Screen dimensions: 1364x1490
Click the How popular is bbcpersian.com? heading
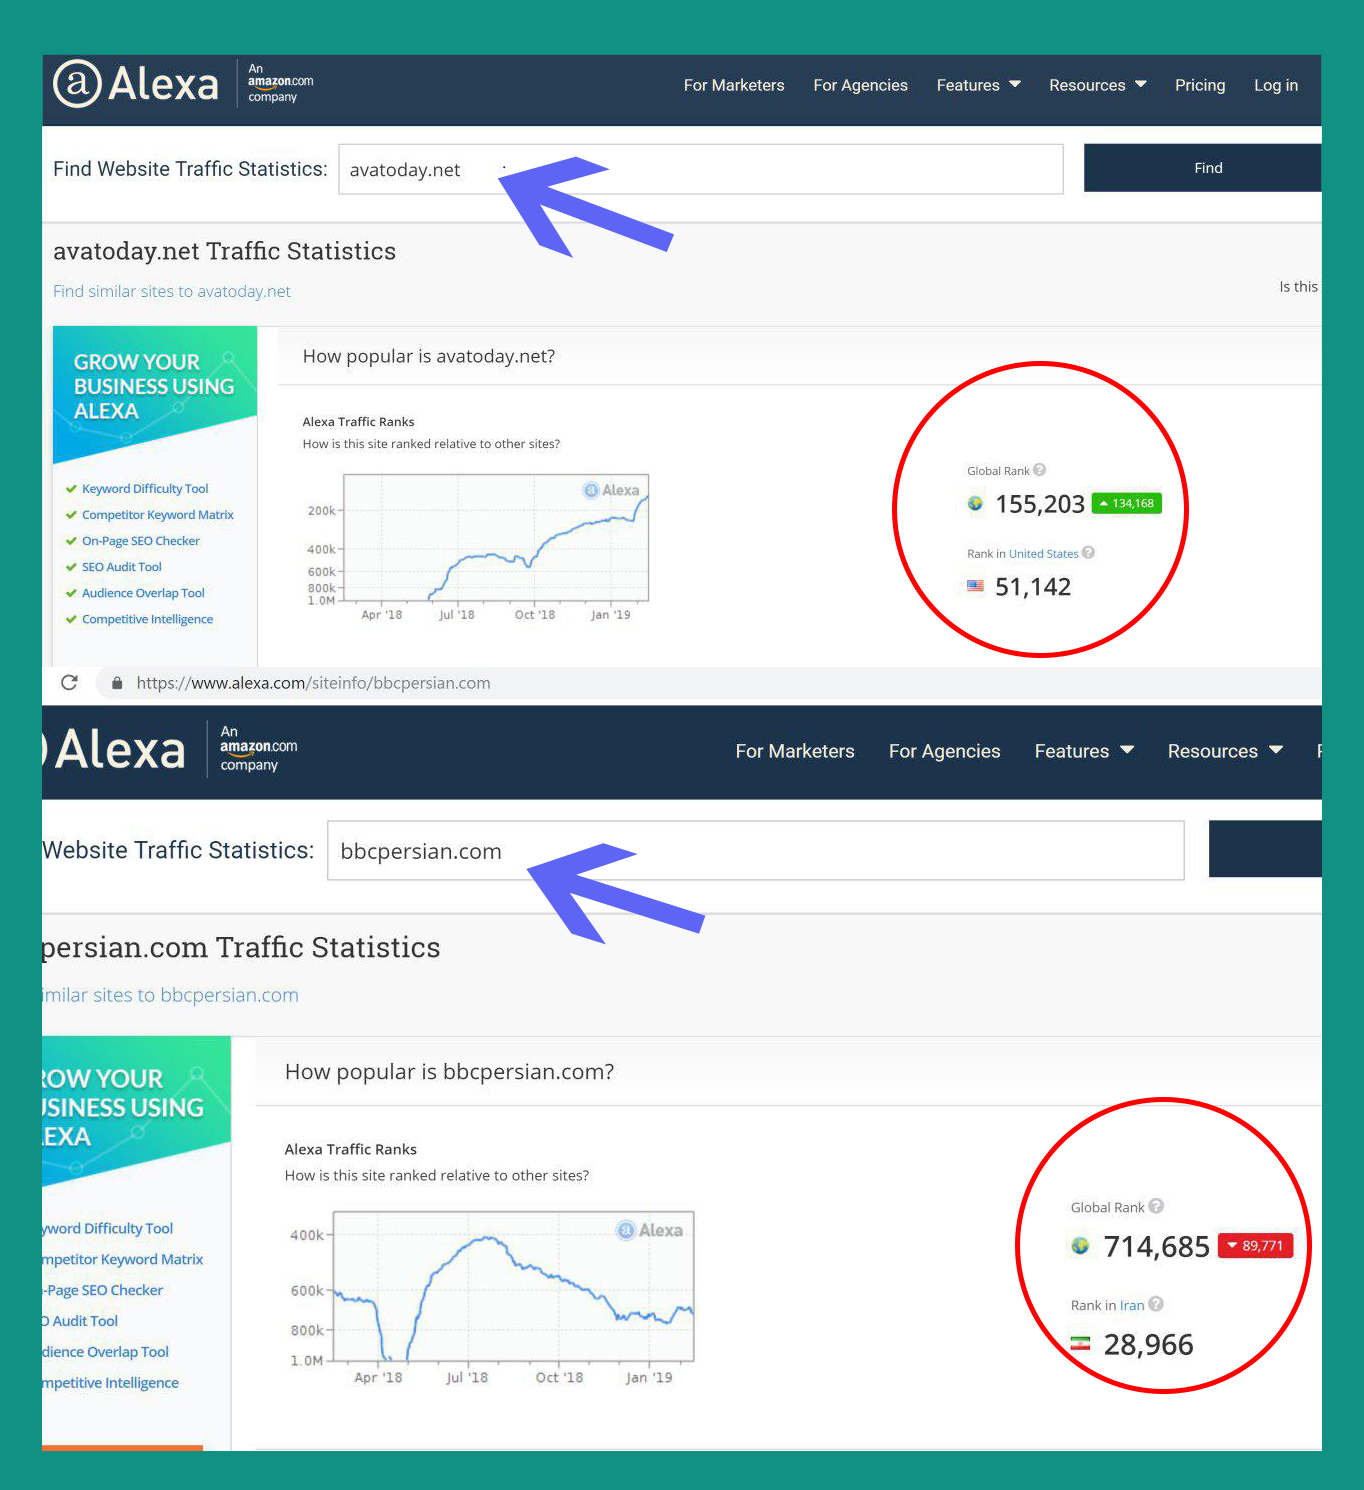(x=449, y=1072)
